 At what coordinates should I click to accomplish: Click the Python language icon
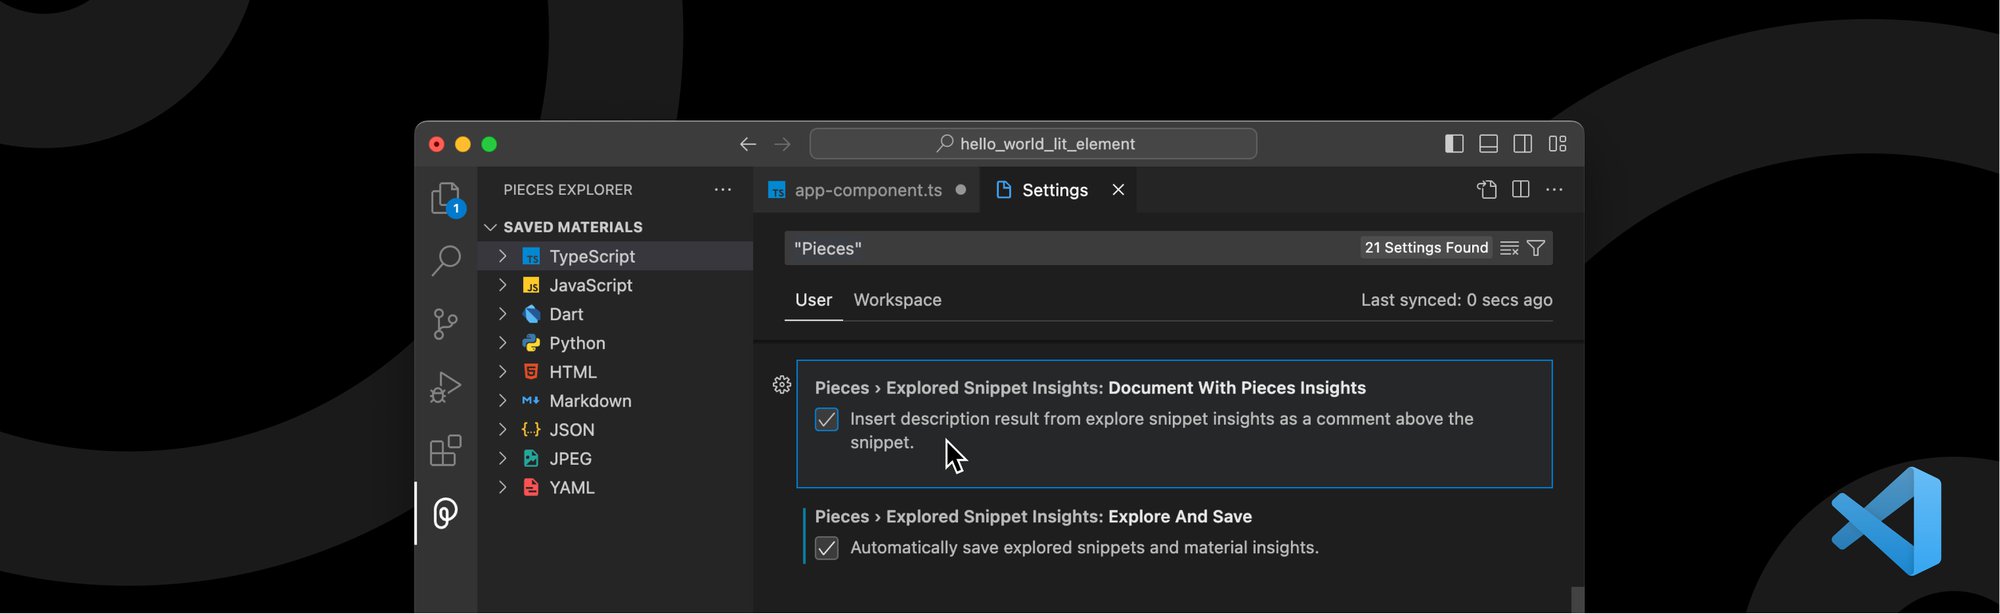click(531, 343)
